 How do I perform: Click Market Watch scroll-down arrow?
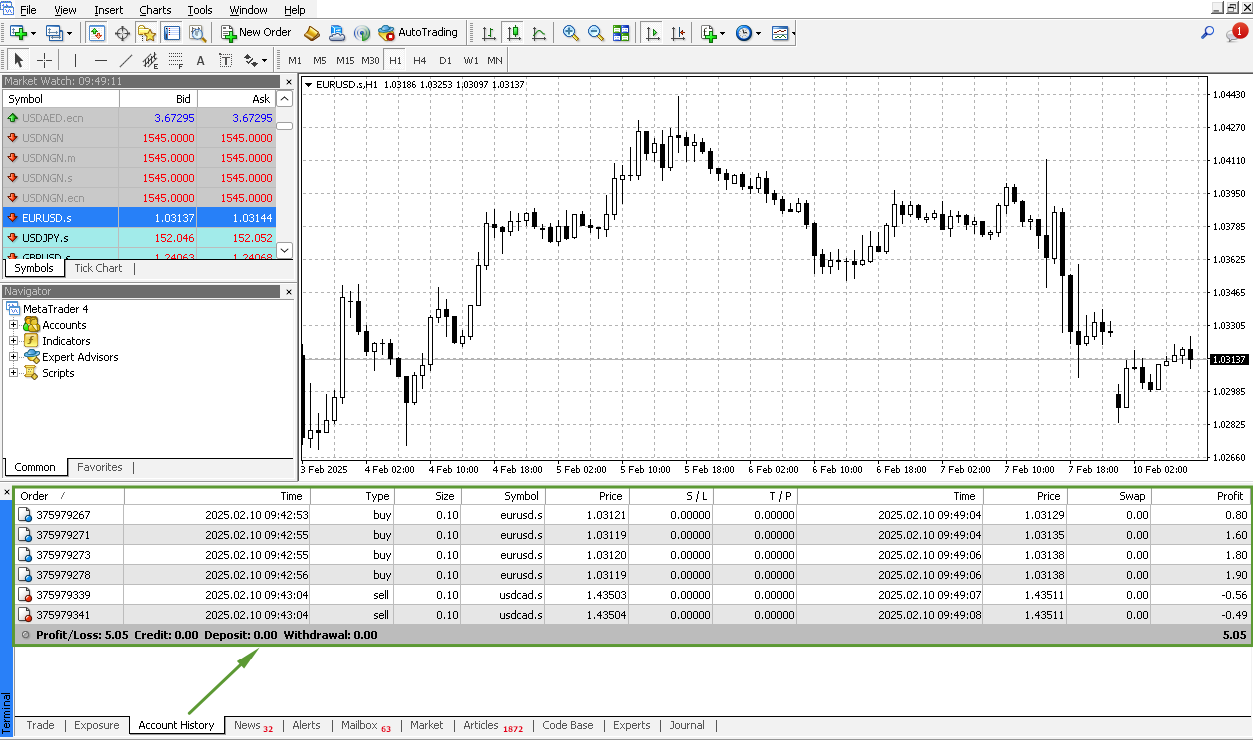(285, 250)
